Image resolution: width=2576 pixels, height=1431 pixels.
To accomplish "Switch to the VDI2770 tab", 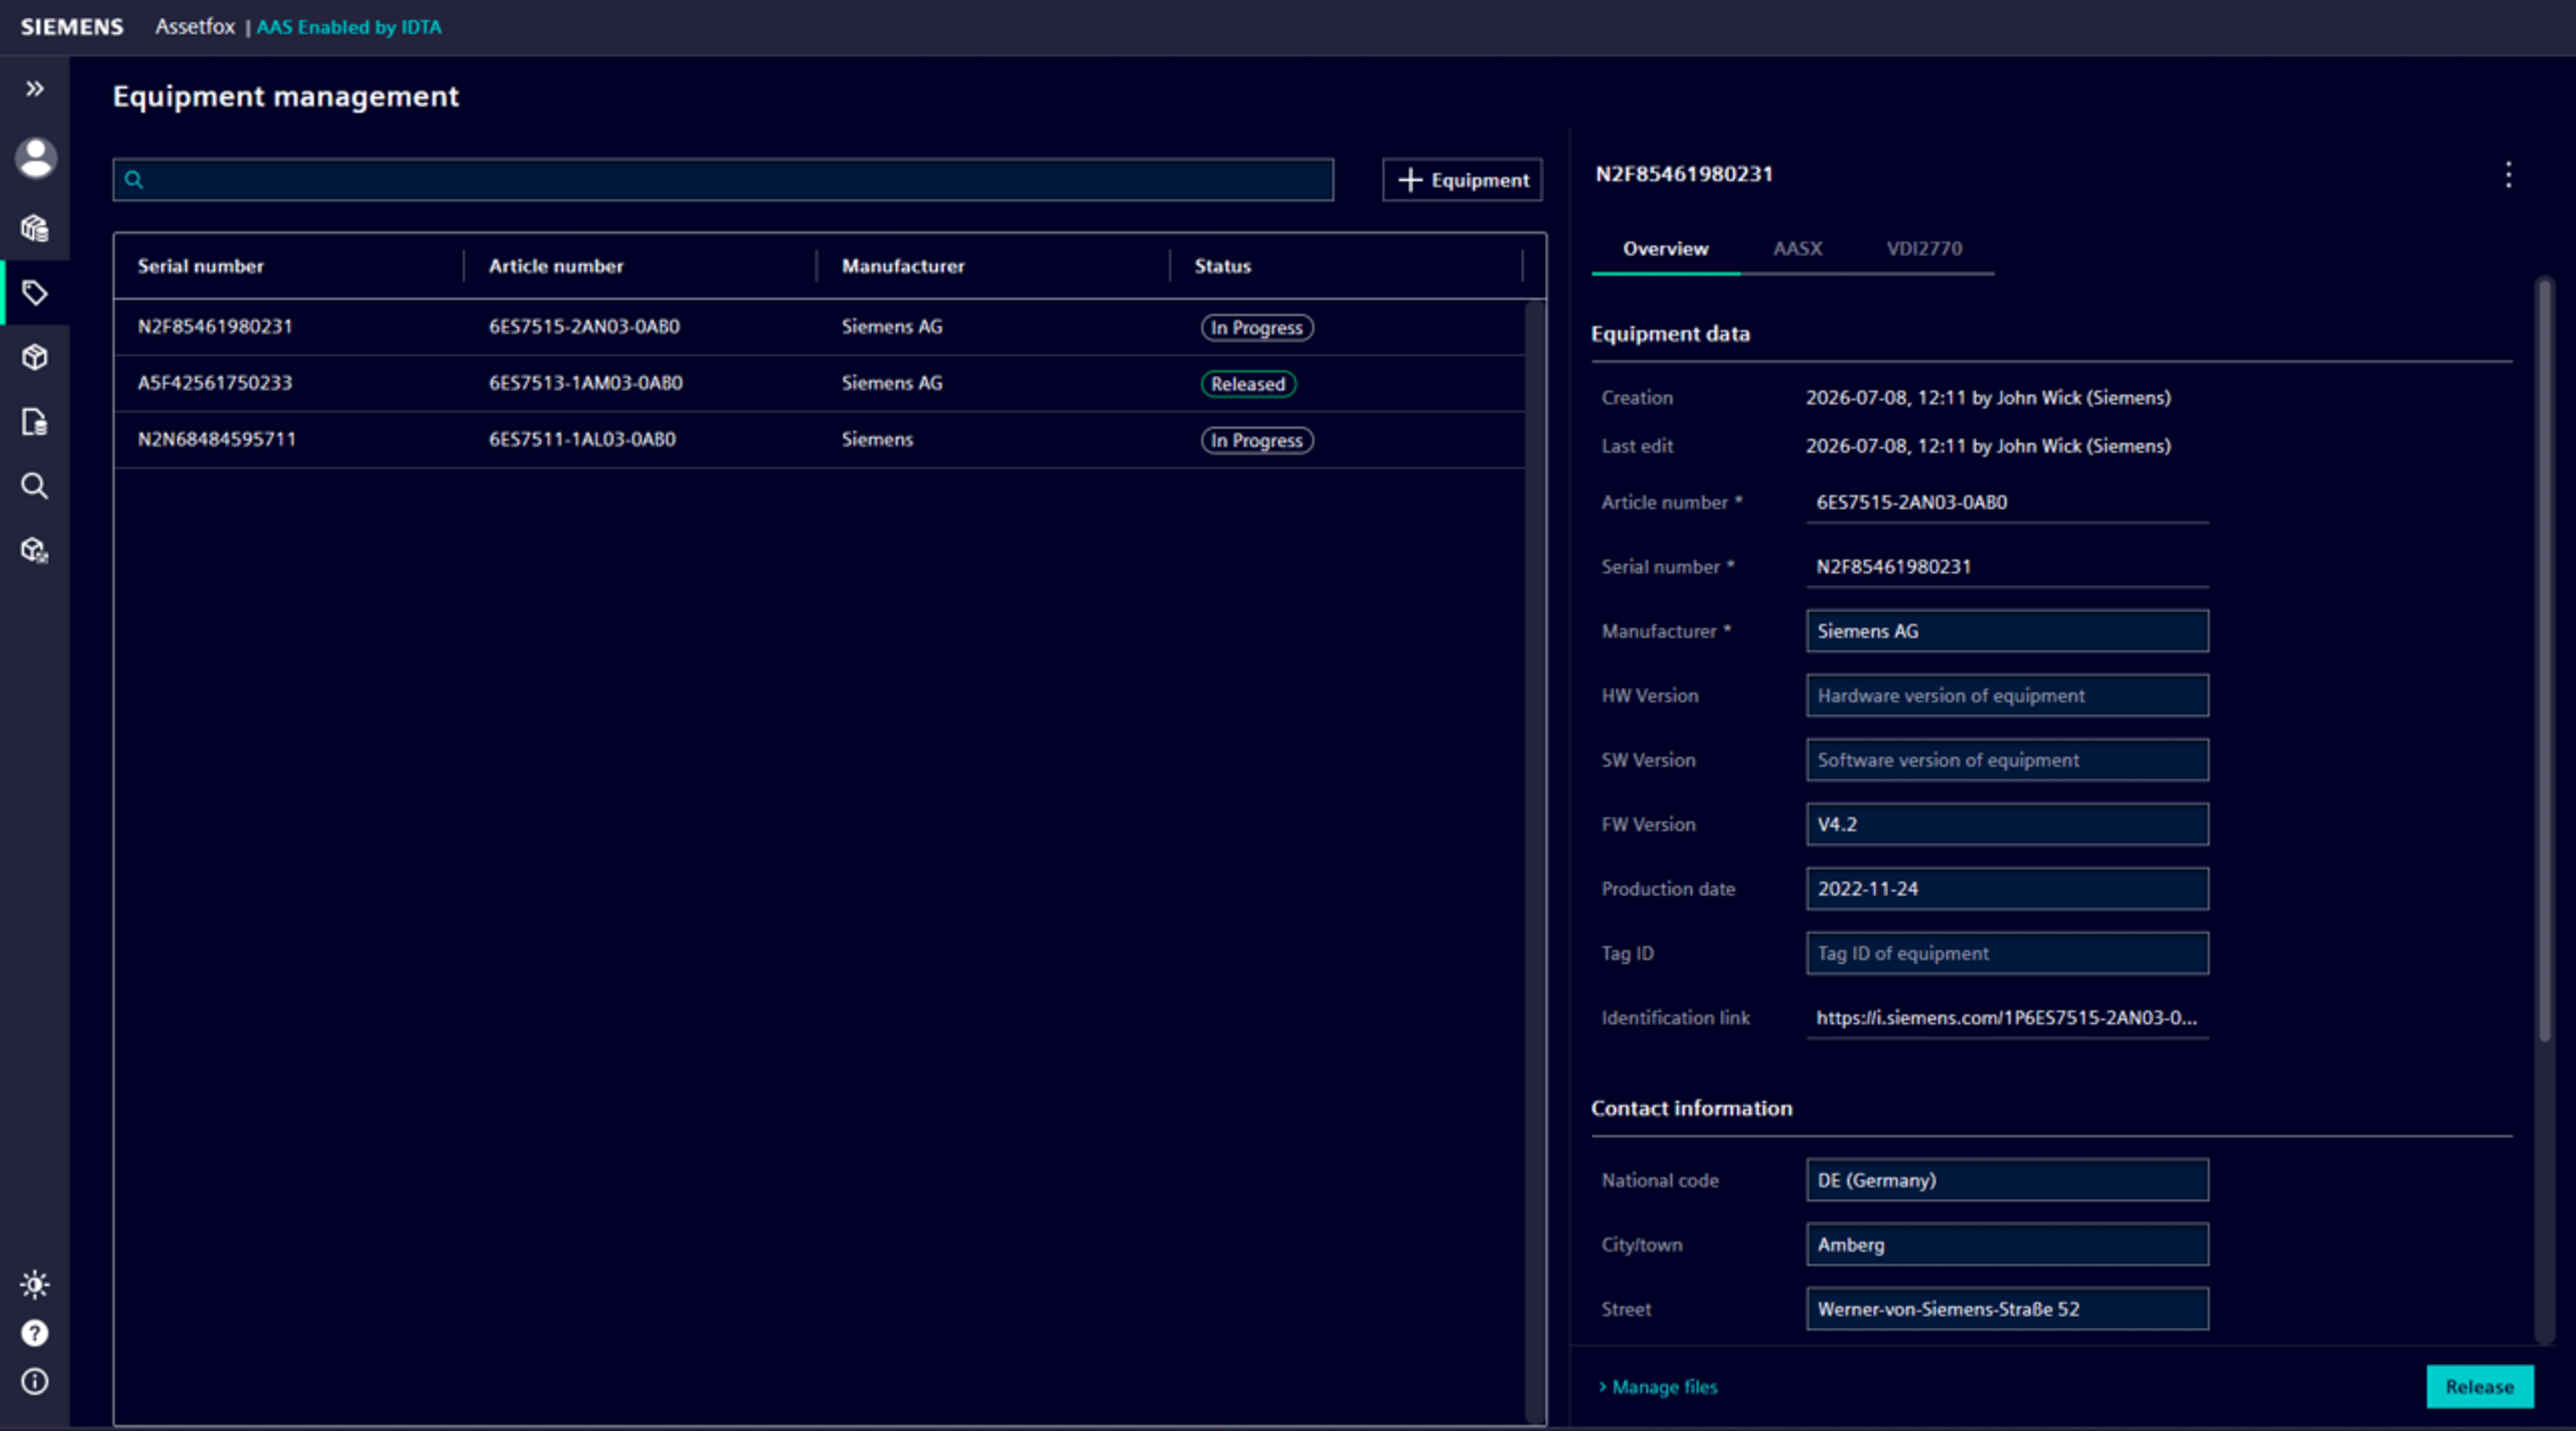I will [x=1924, y=249].
